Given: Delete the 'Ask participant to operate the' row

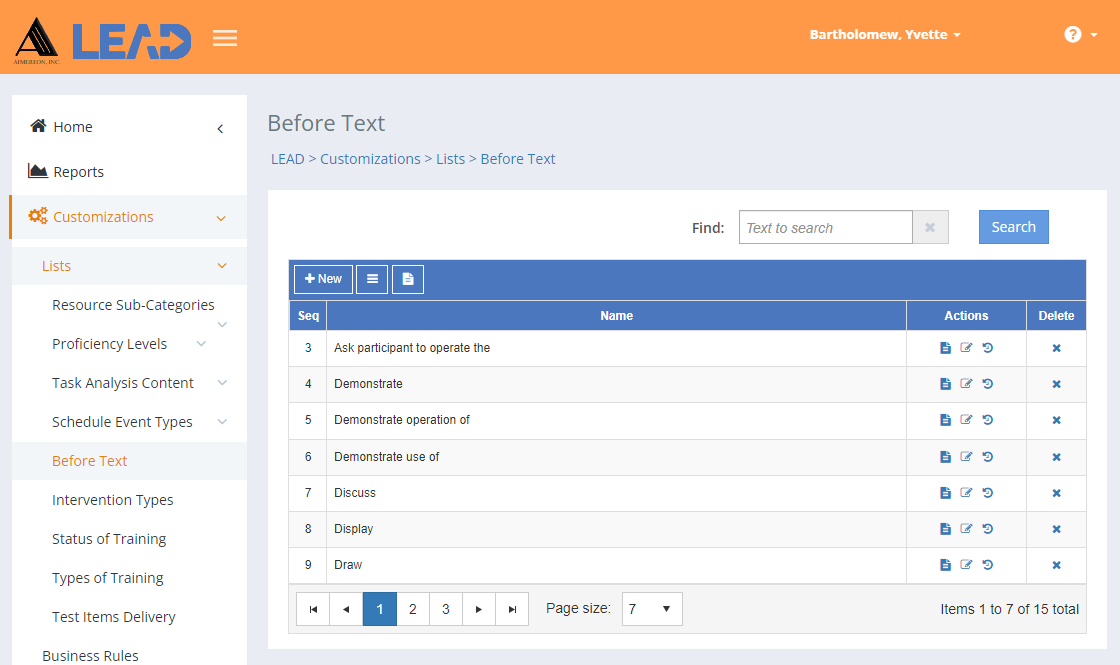Looking at the screenshot, I should coord(1056,348).
